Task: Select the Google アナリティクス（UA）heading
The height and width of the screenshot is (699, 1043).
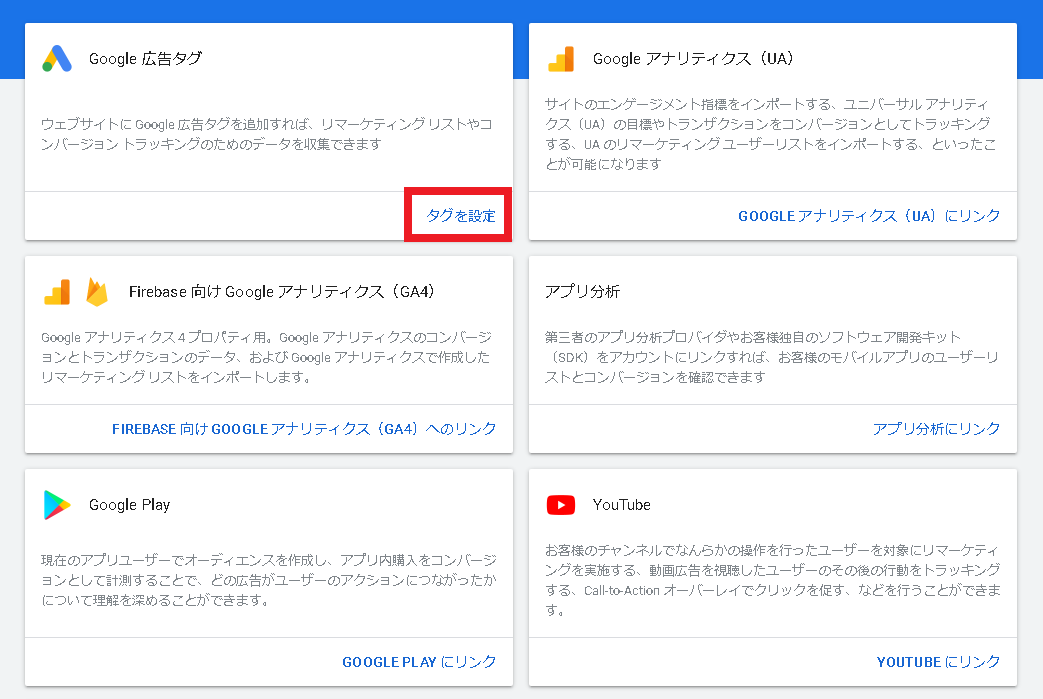Action: [694, 59]
